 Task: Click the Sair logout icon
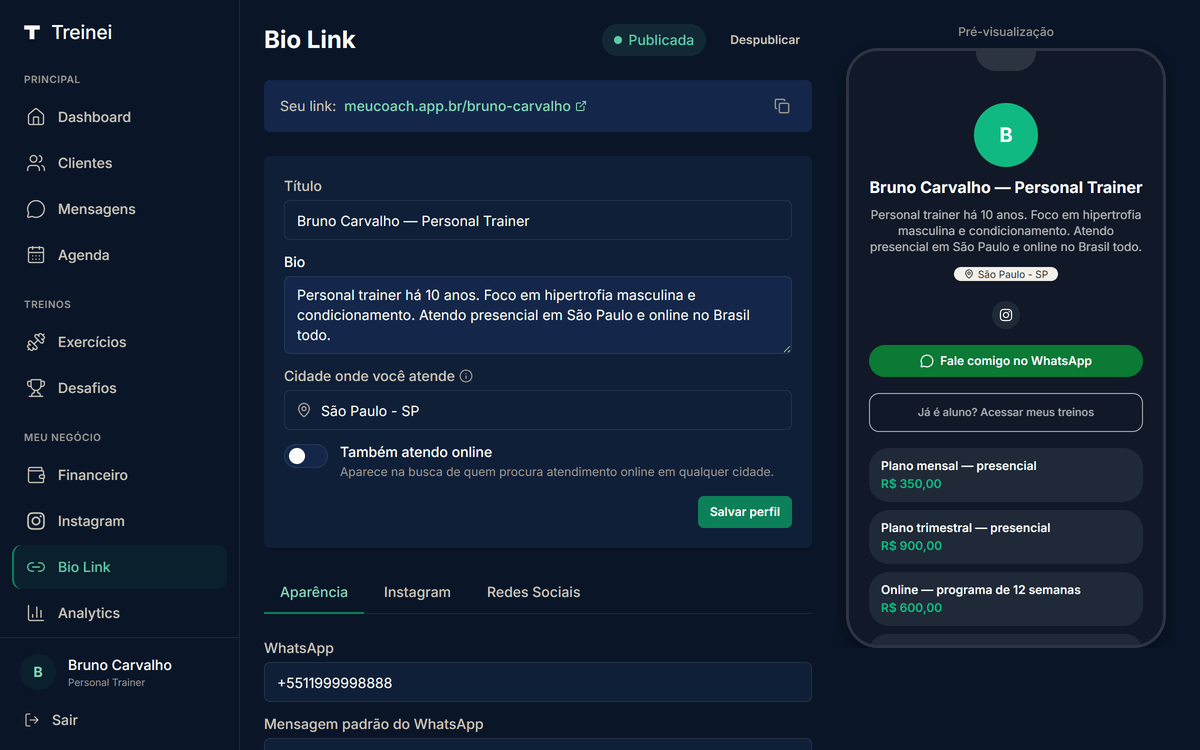point(32,720)
